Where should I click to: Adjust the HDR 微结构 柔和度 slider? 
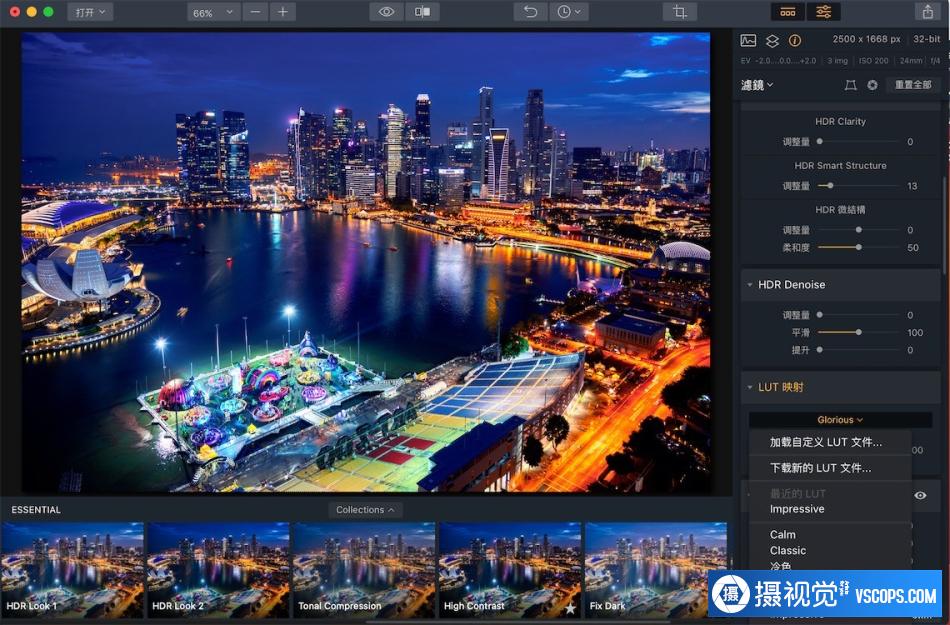(x=859, y=247)
